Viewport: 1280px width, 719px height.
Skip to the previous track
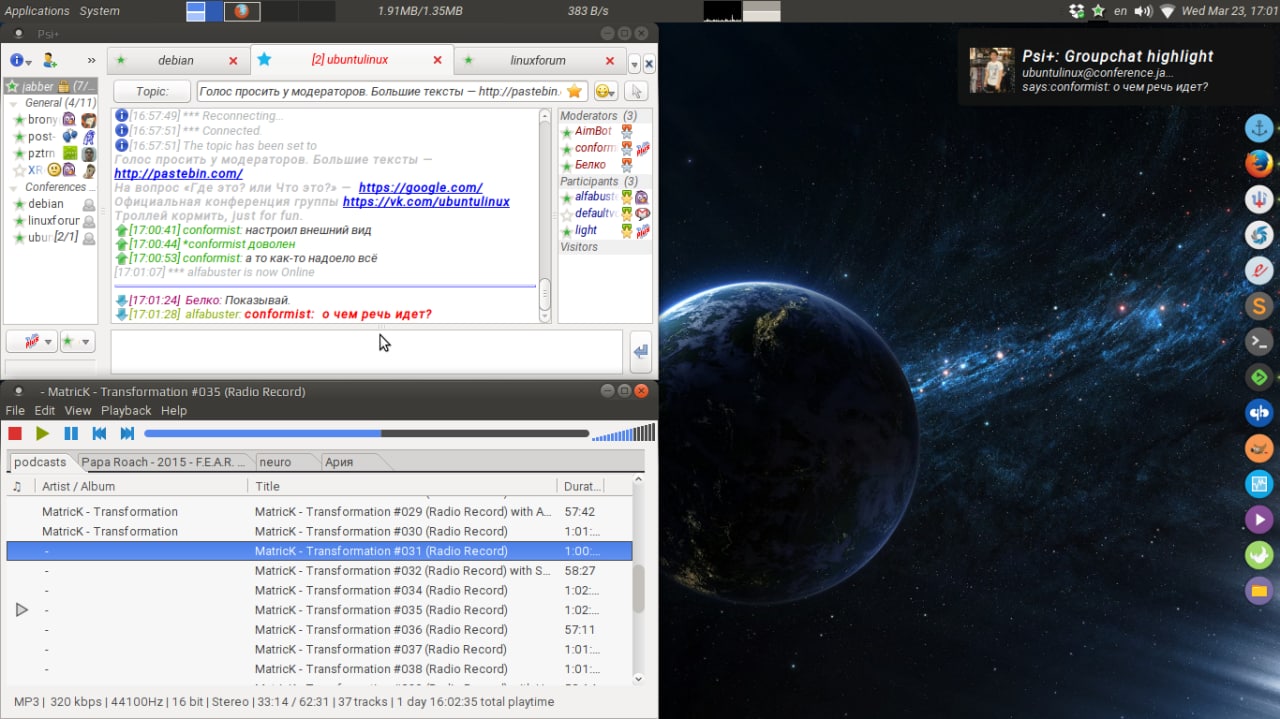(99, 433)
